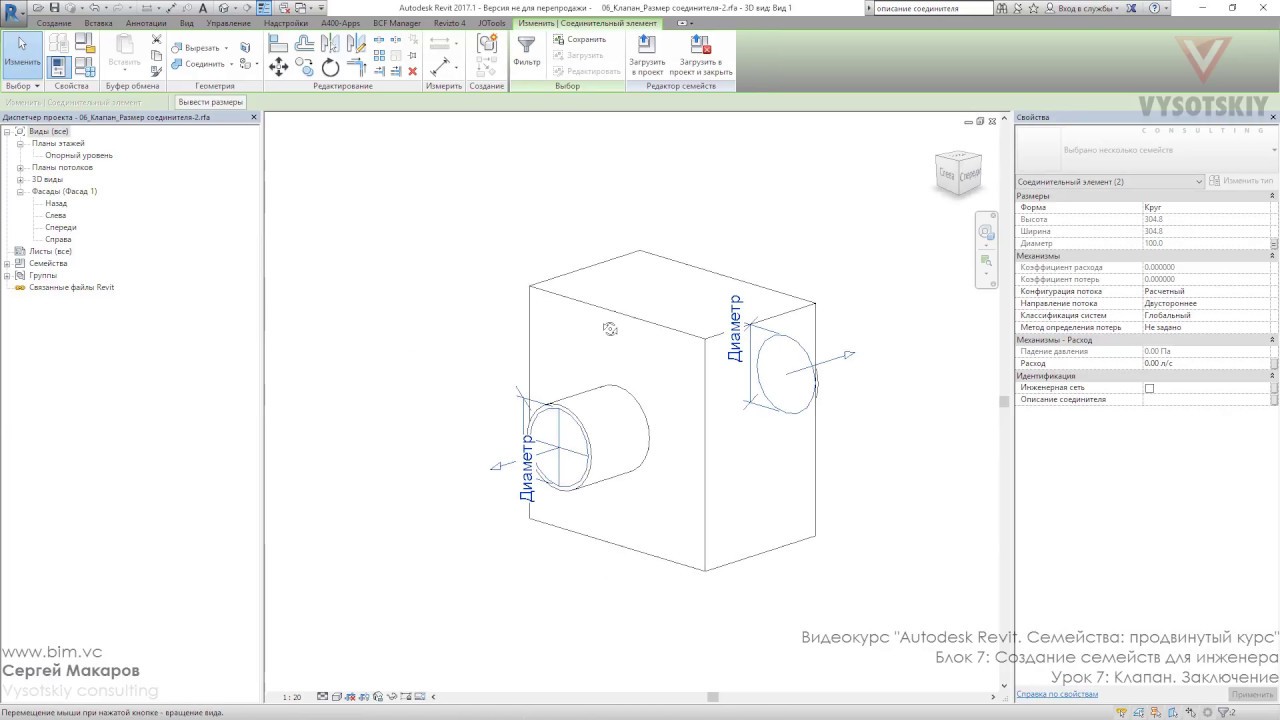Viewport: 1280px width, 720px height.
Task: Open the BCF Manager ribbon tab
Action: pos(397,23)
